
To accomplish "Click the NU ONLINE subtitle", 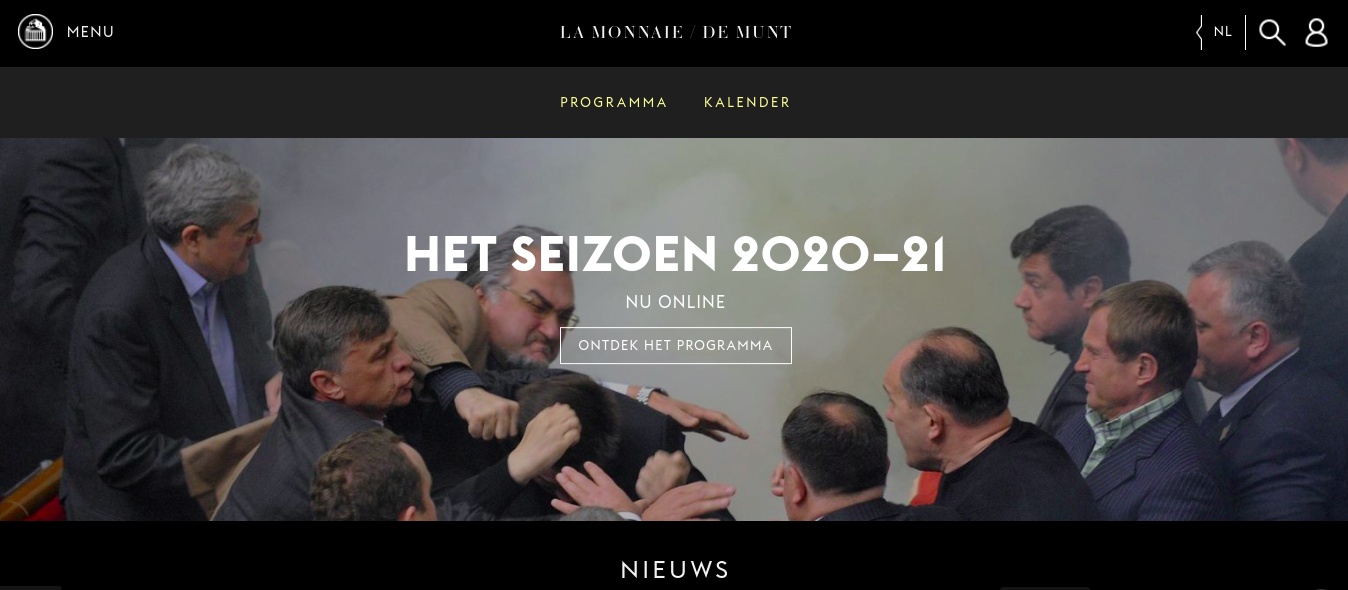I will tap(676, 302).
